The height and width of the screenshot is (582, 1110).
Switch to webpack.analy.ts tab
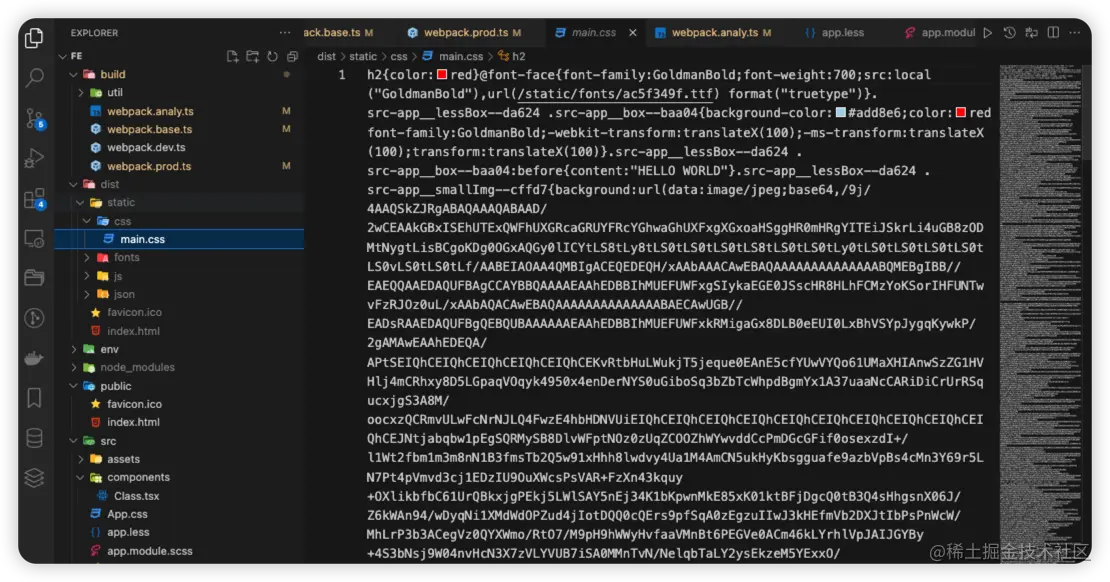click(713, 33)
